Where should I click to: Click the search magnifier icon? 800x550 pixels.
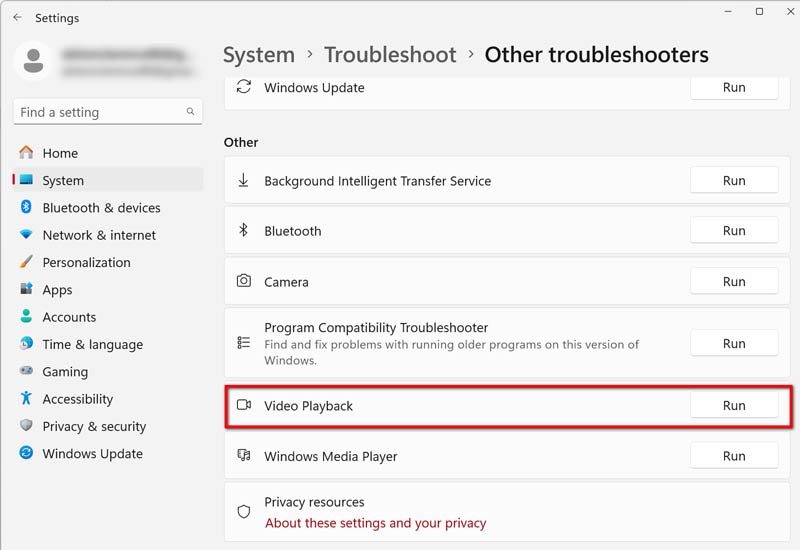[x=190, y=111]
